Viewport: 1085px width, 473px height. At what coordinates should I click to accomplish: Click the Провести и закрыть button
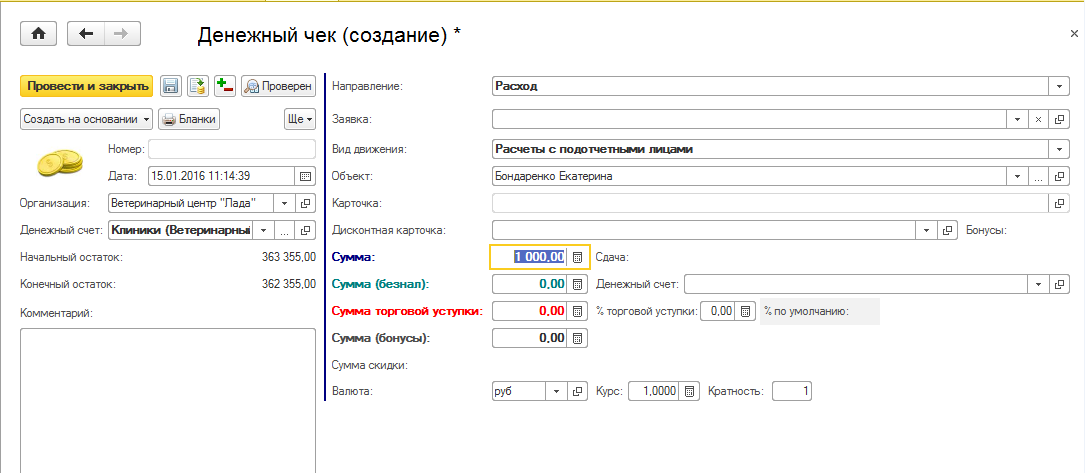(87, 87)
